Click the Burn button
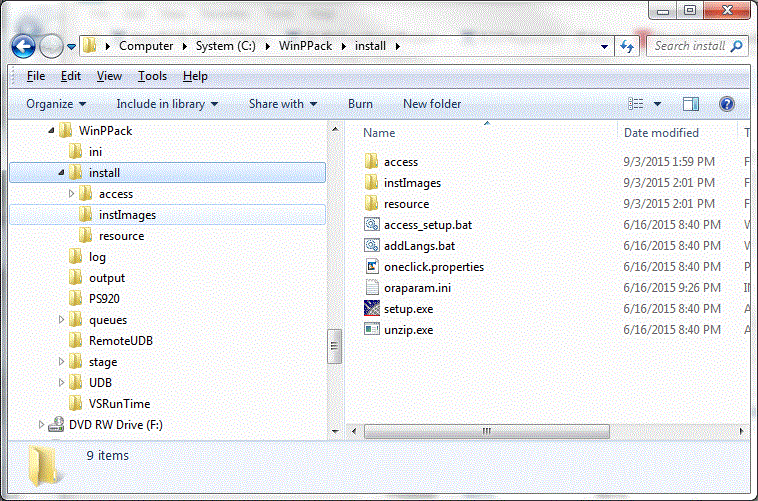 coord(360,104)
